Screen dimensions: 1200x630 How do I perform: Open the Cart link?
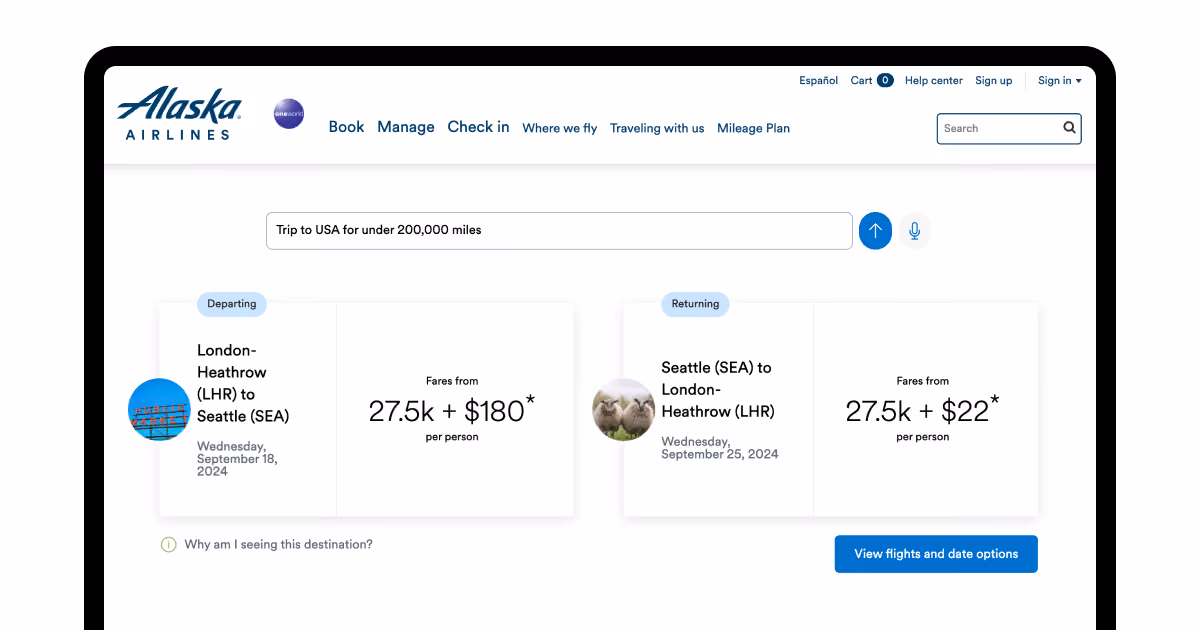(861, 81)
